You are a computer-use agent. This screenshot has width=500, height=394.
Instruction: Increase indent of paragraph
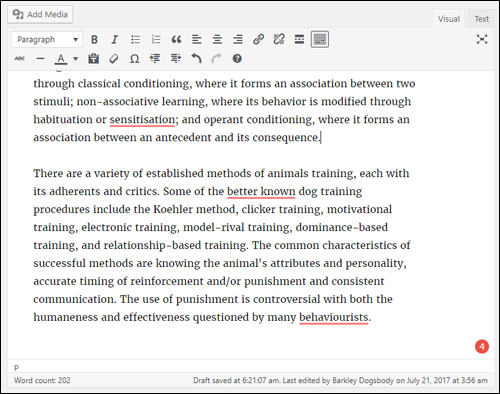(x=176, y=59)
